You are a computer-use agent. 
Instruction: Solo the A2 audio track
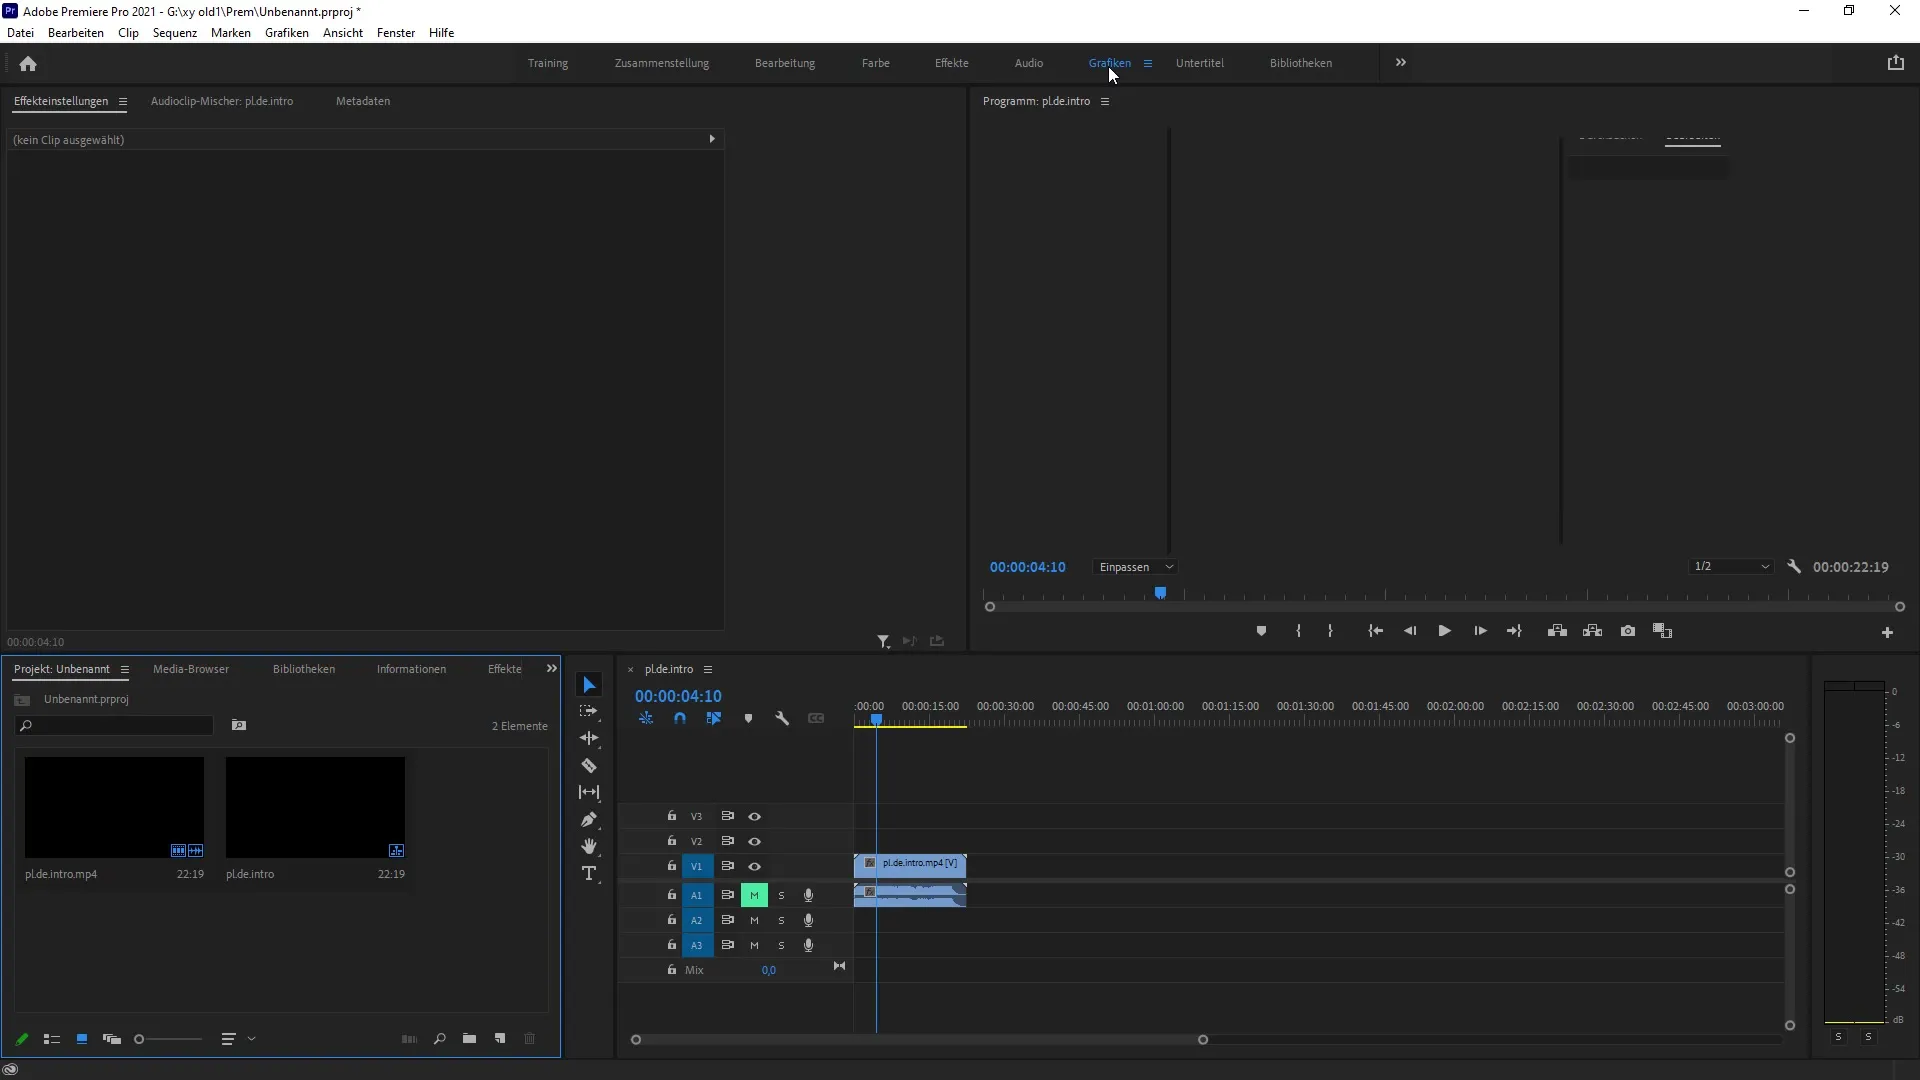click(781, 920)
